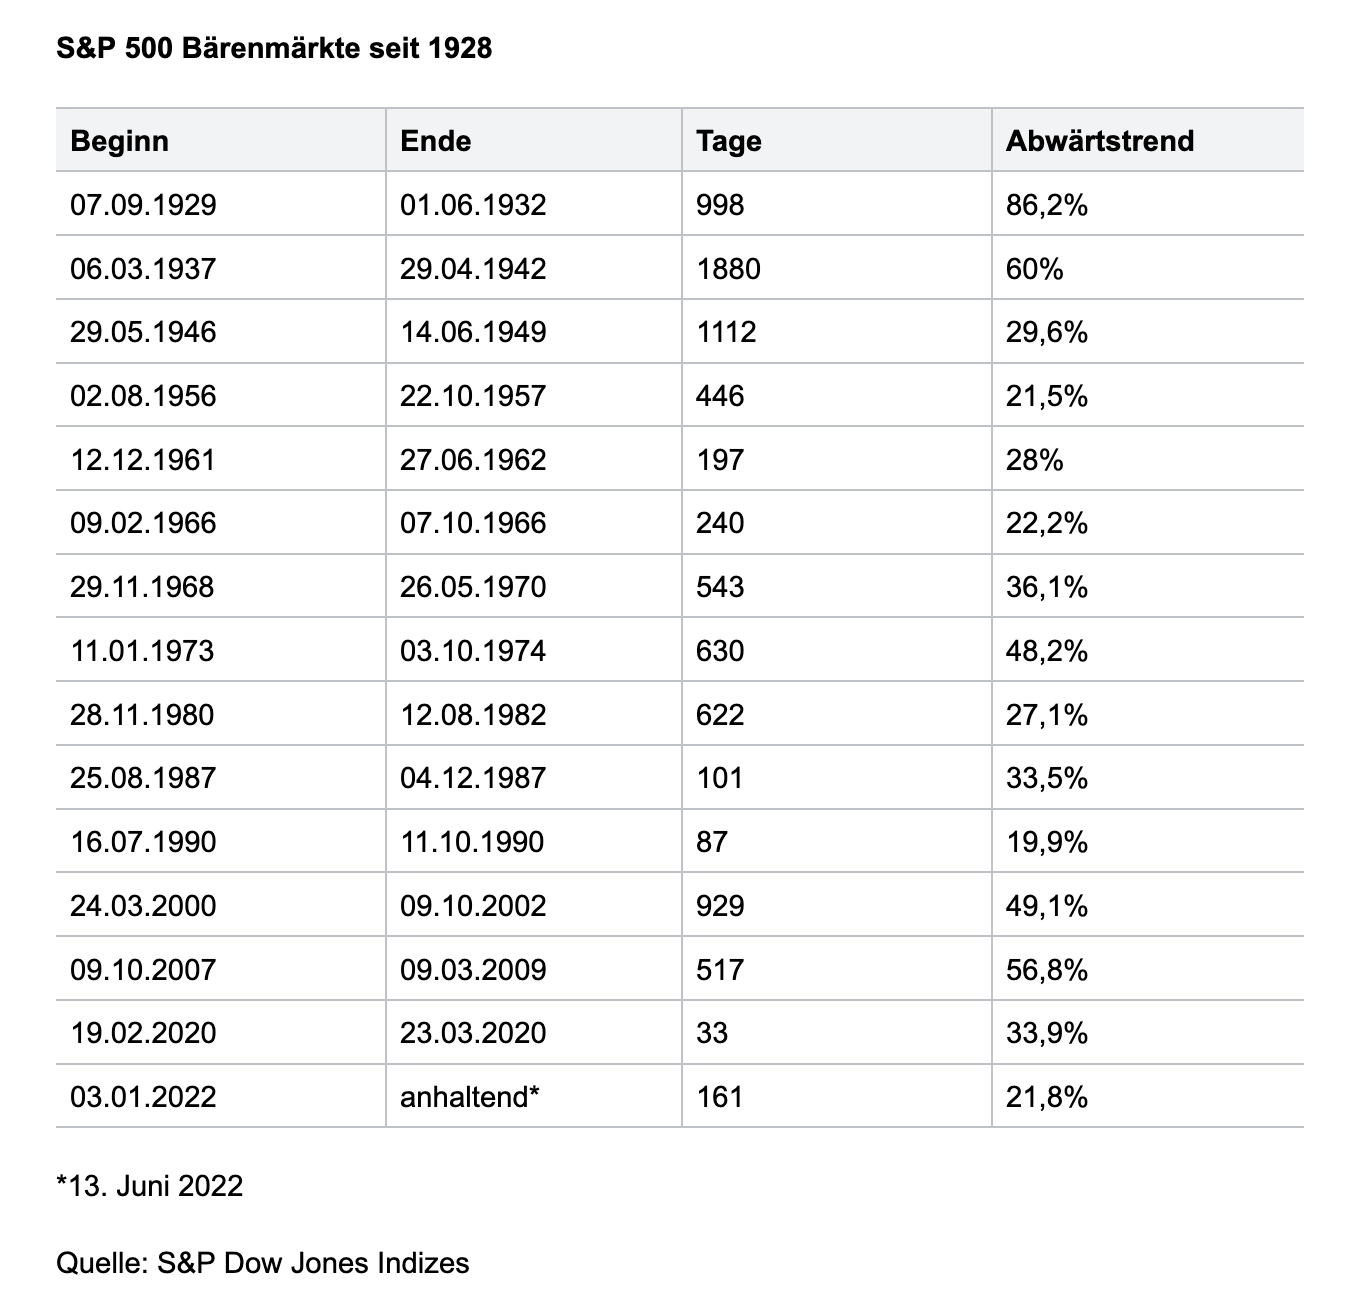Screen dimensions: 1366x1314
Task: Select the 19,9% downtrend cell
Action: coord(1046,841)
